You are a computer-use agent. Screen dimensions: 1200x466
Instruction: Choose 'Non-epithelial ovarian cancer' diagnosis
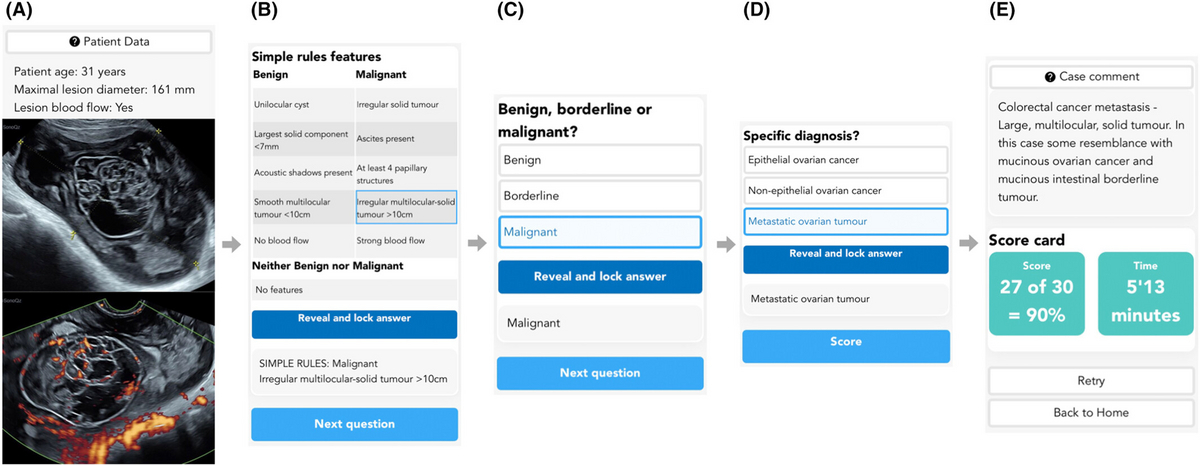(x=845, y=190)
